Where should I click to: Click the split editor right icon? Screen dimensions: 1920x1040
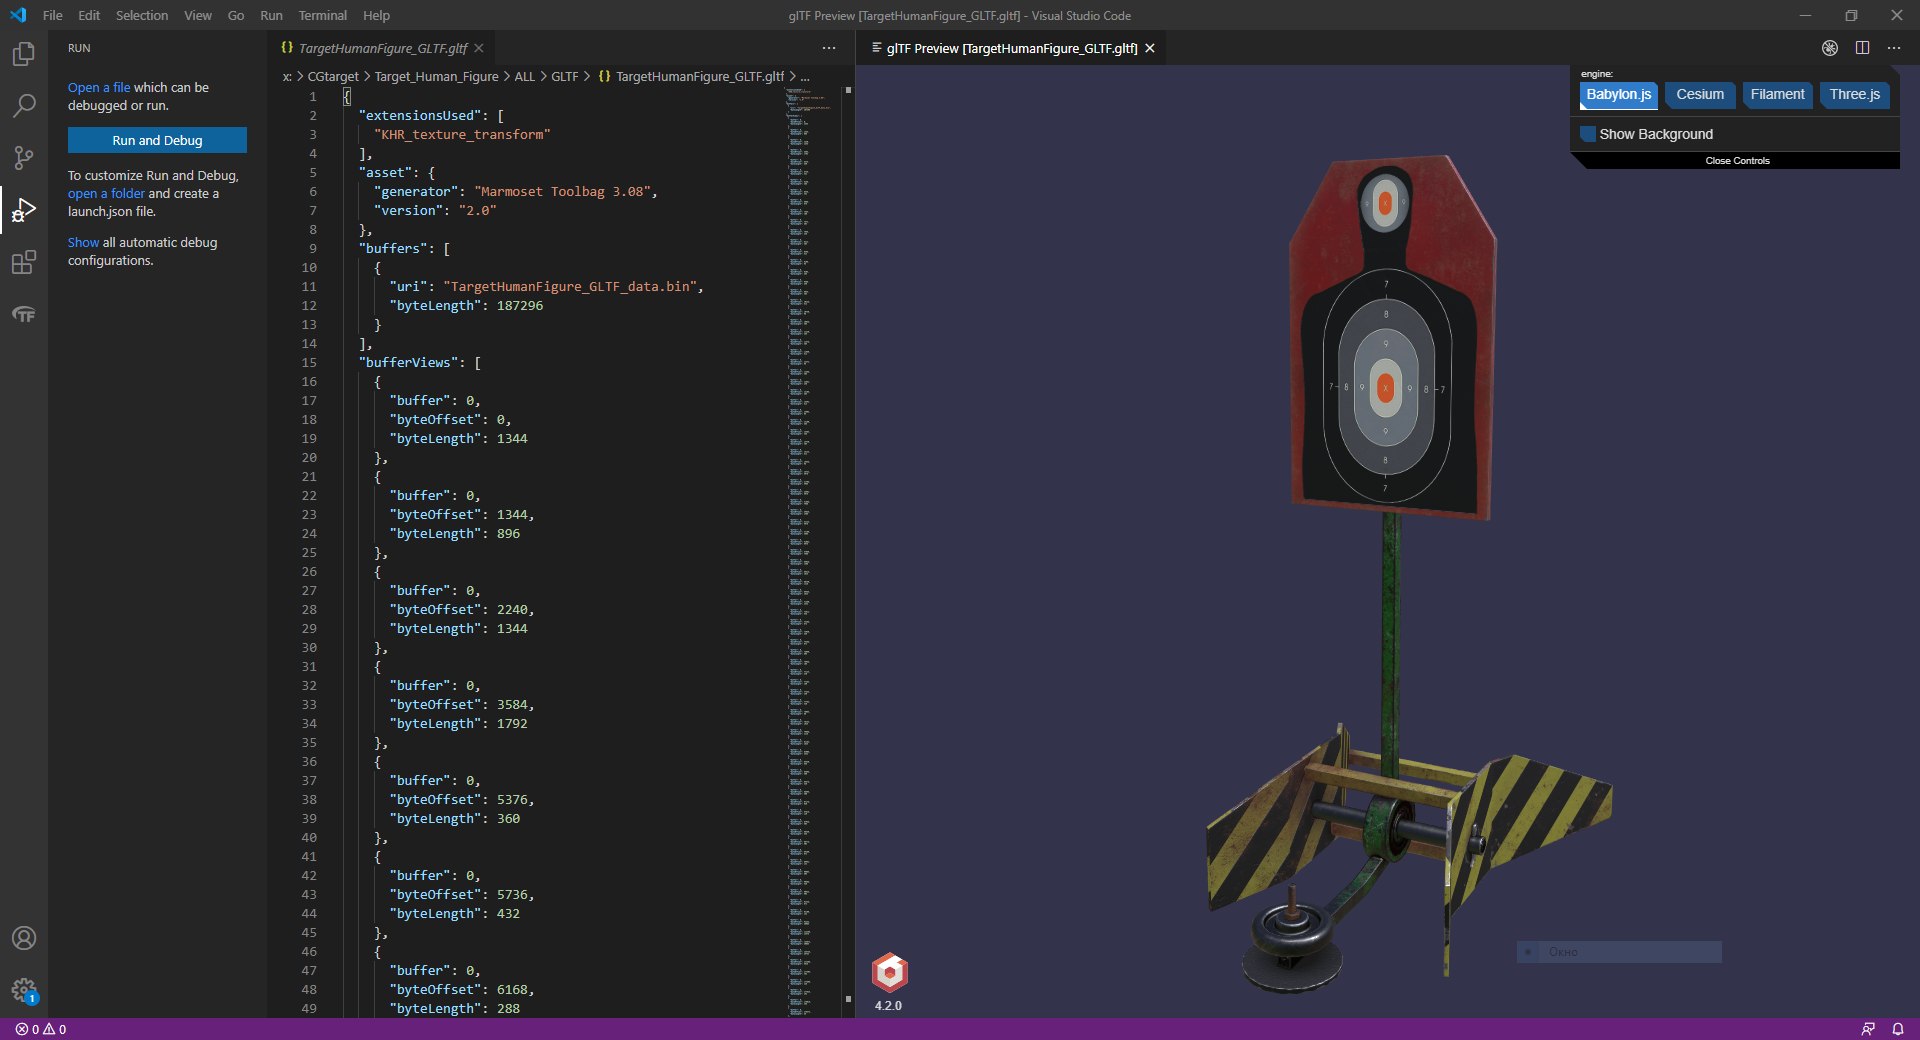pos(1862,48)
